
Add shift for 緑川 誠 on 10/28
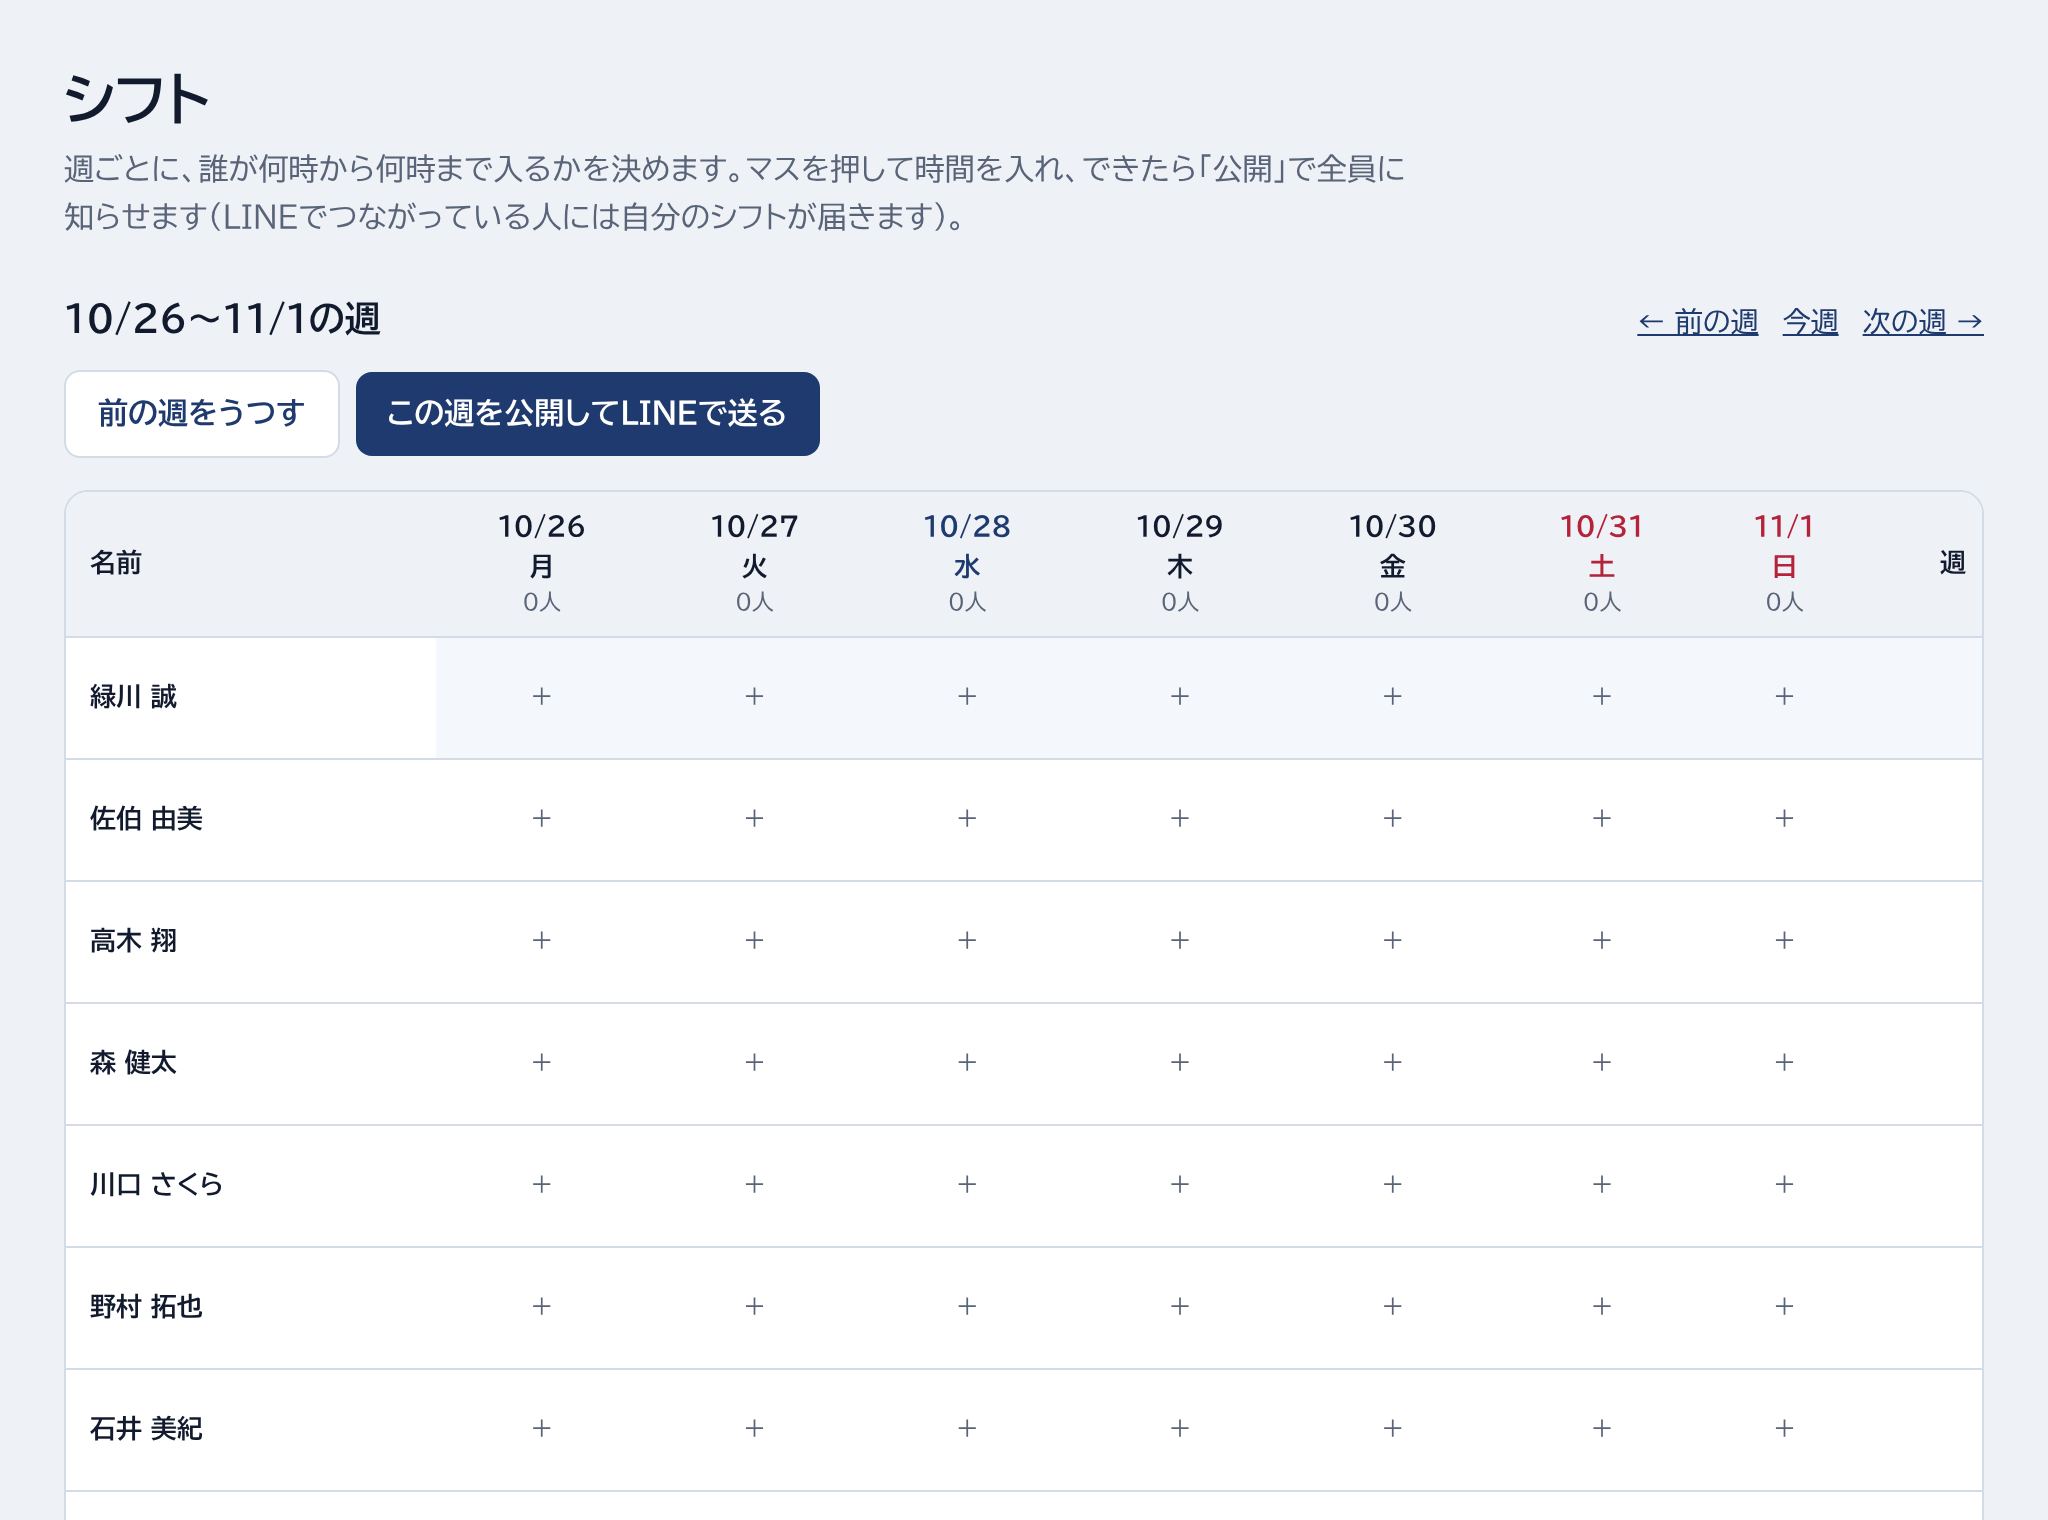pyautogui.click(x=967, y=697)
